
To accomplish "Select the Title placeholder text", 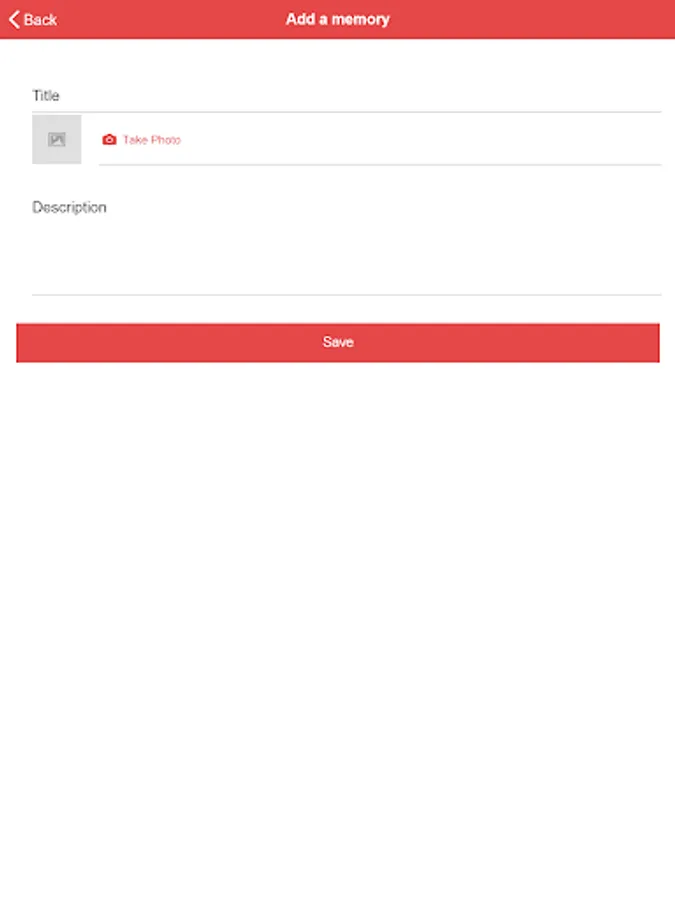I will click(x=45, y=95).
